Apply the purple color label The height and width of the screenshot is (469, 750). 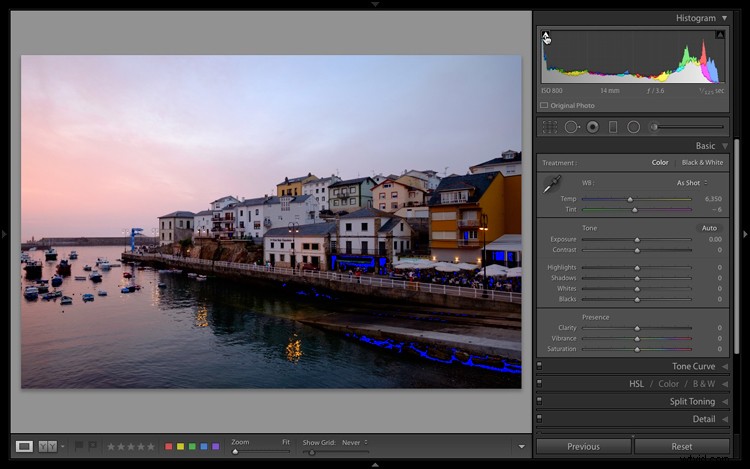(216, 447)
